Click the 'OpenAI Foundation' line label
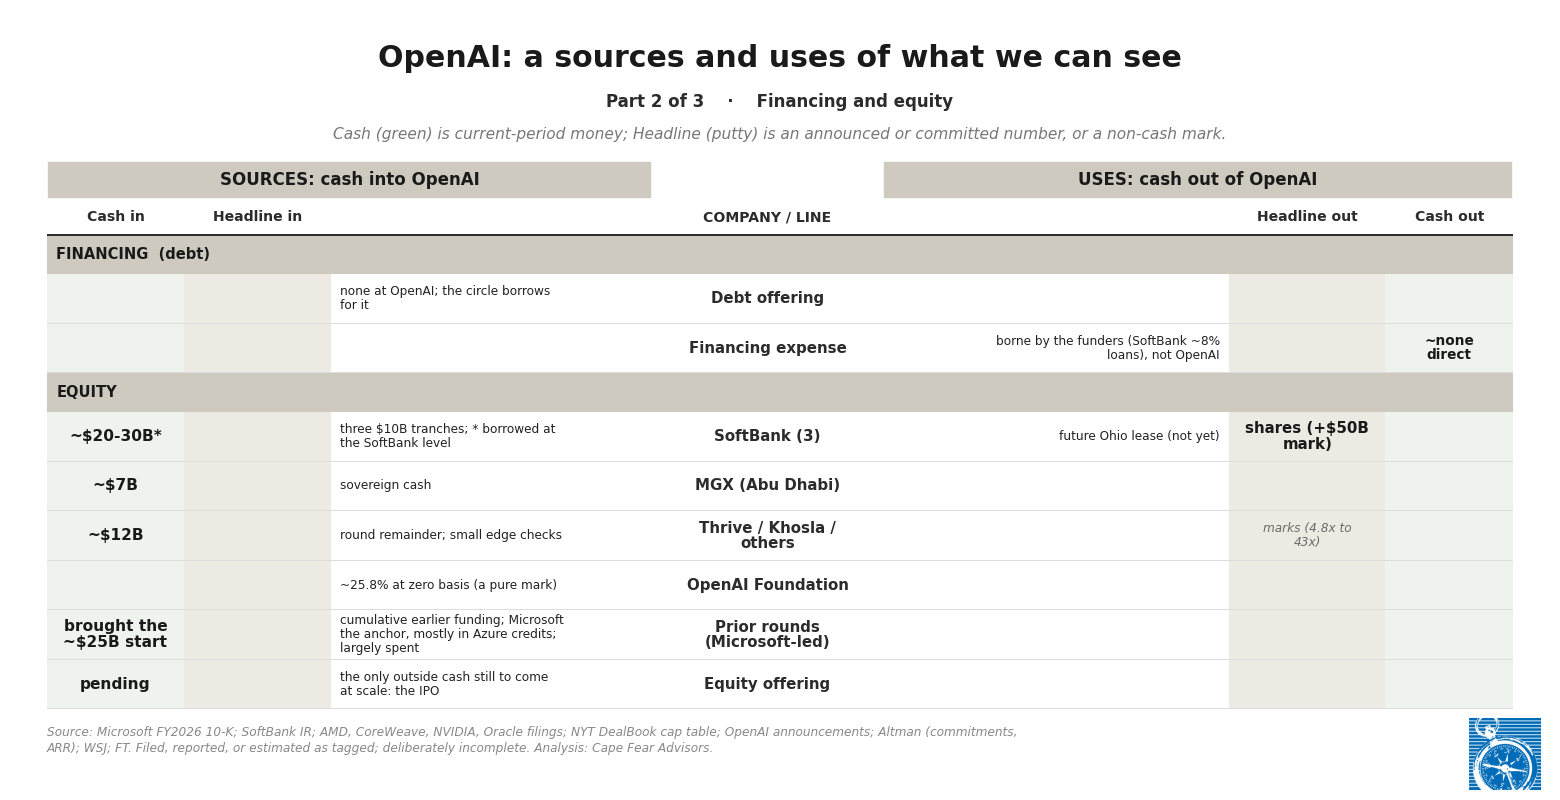Viewport: 1560px width, 800px height. point(767,586)
